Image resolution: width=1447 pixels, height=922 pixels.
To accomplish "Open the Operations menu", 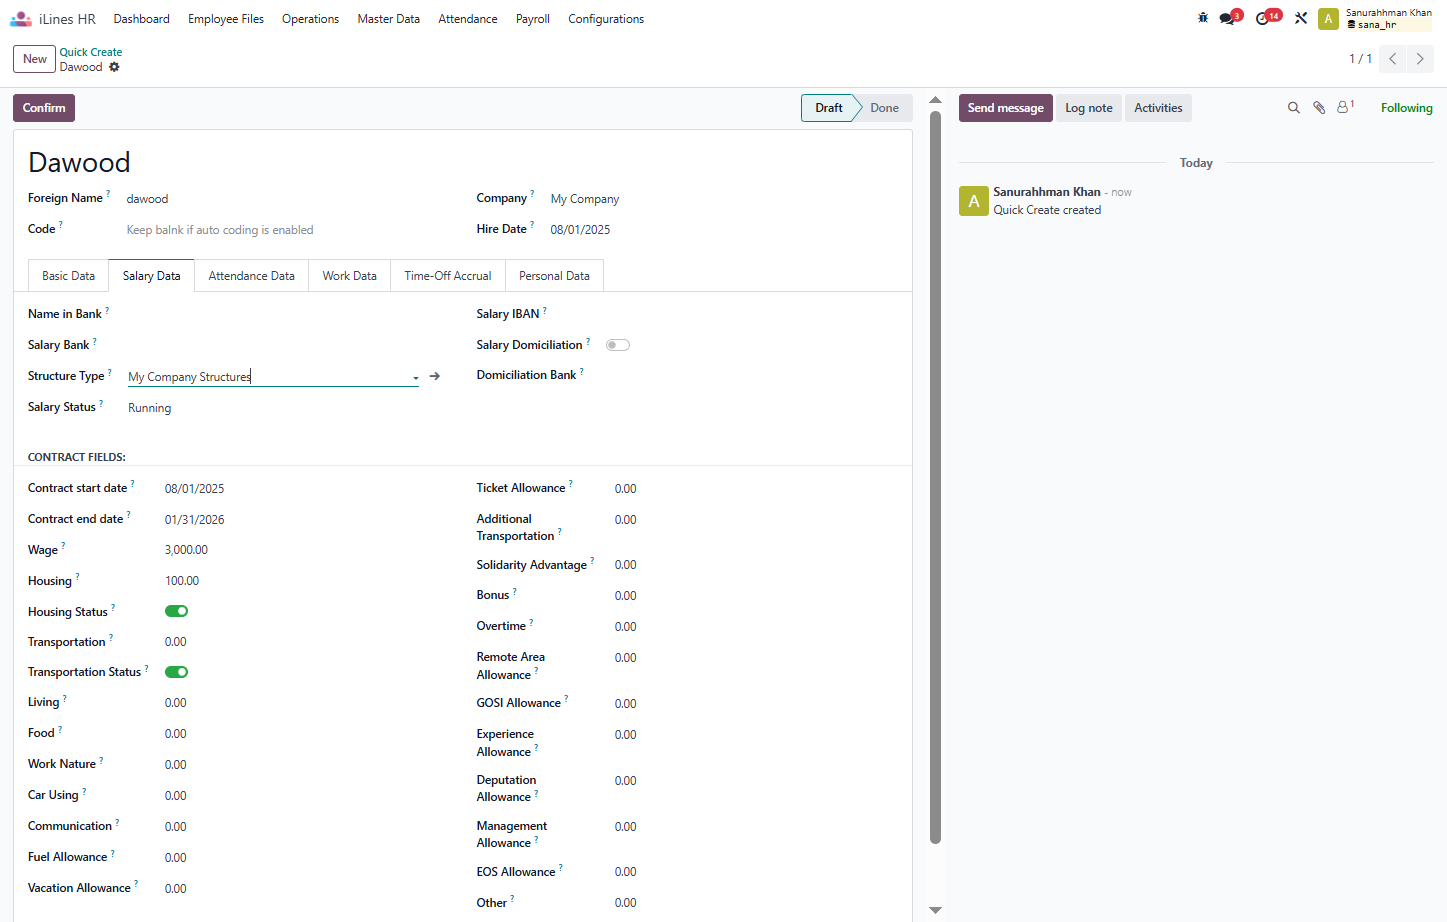I will [310, 19].
